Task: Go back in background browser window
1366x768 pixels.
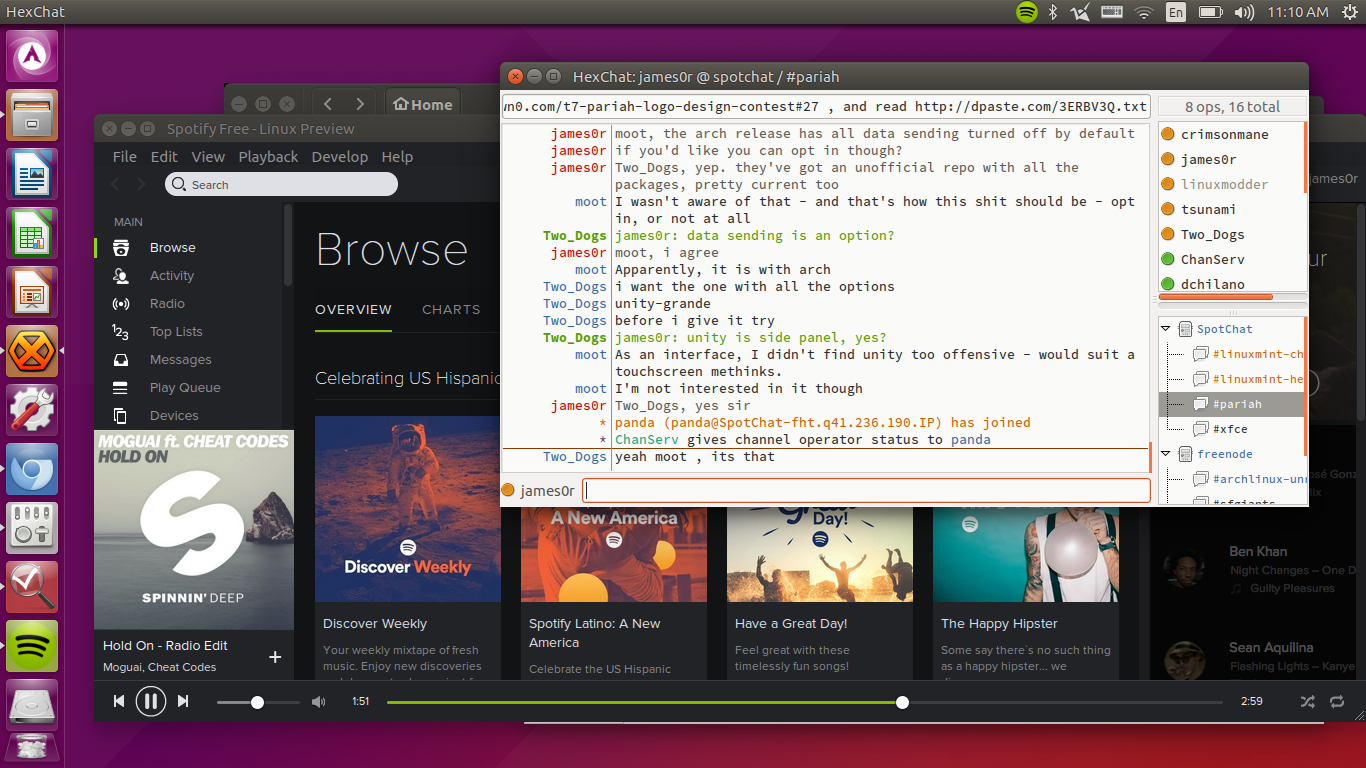Action: (x=329, y=104)
